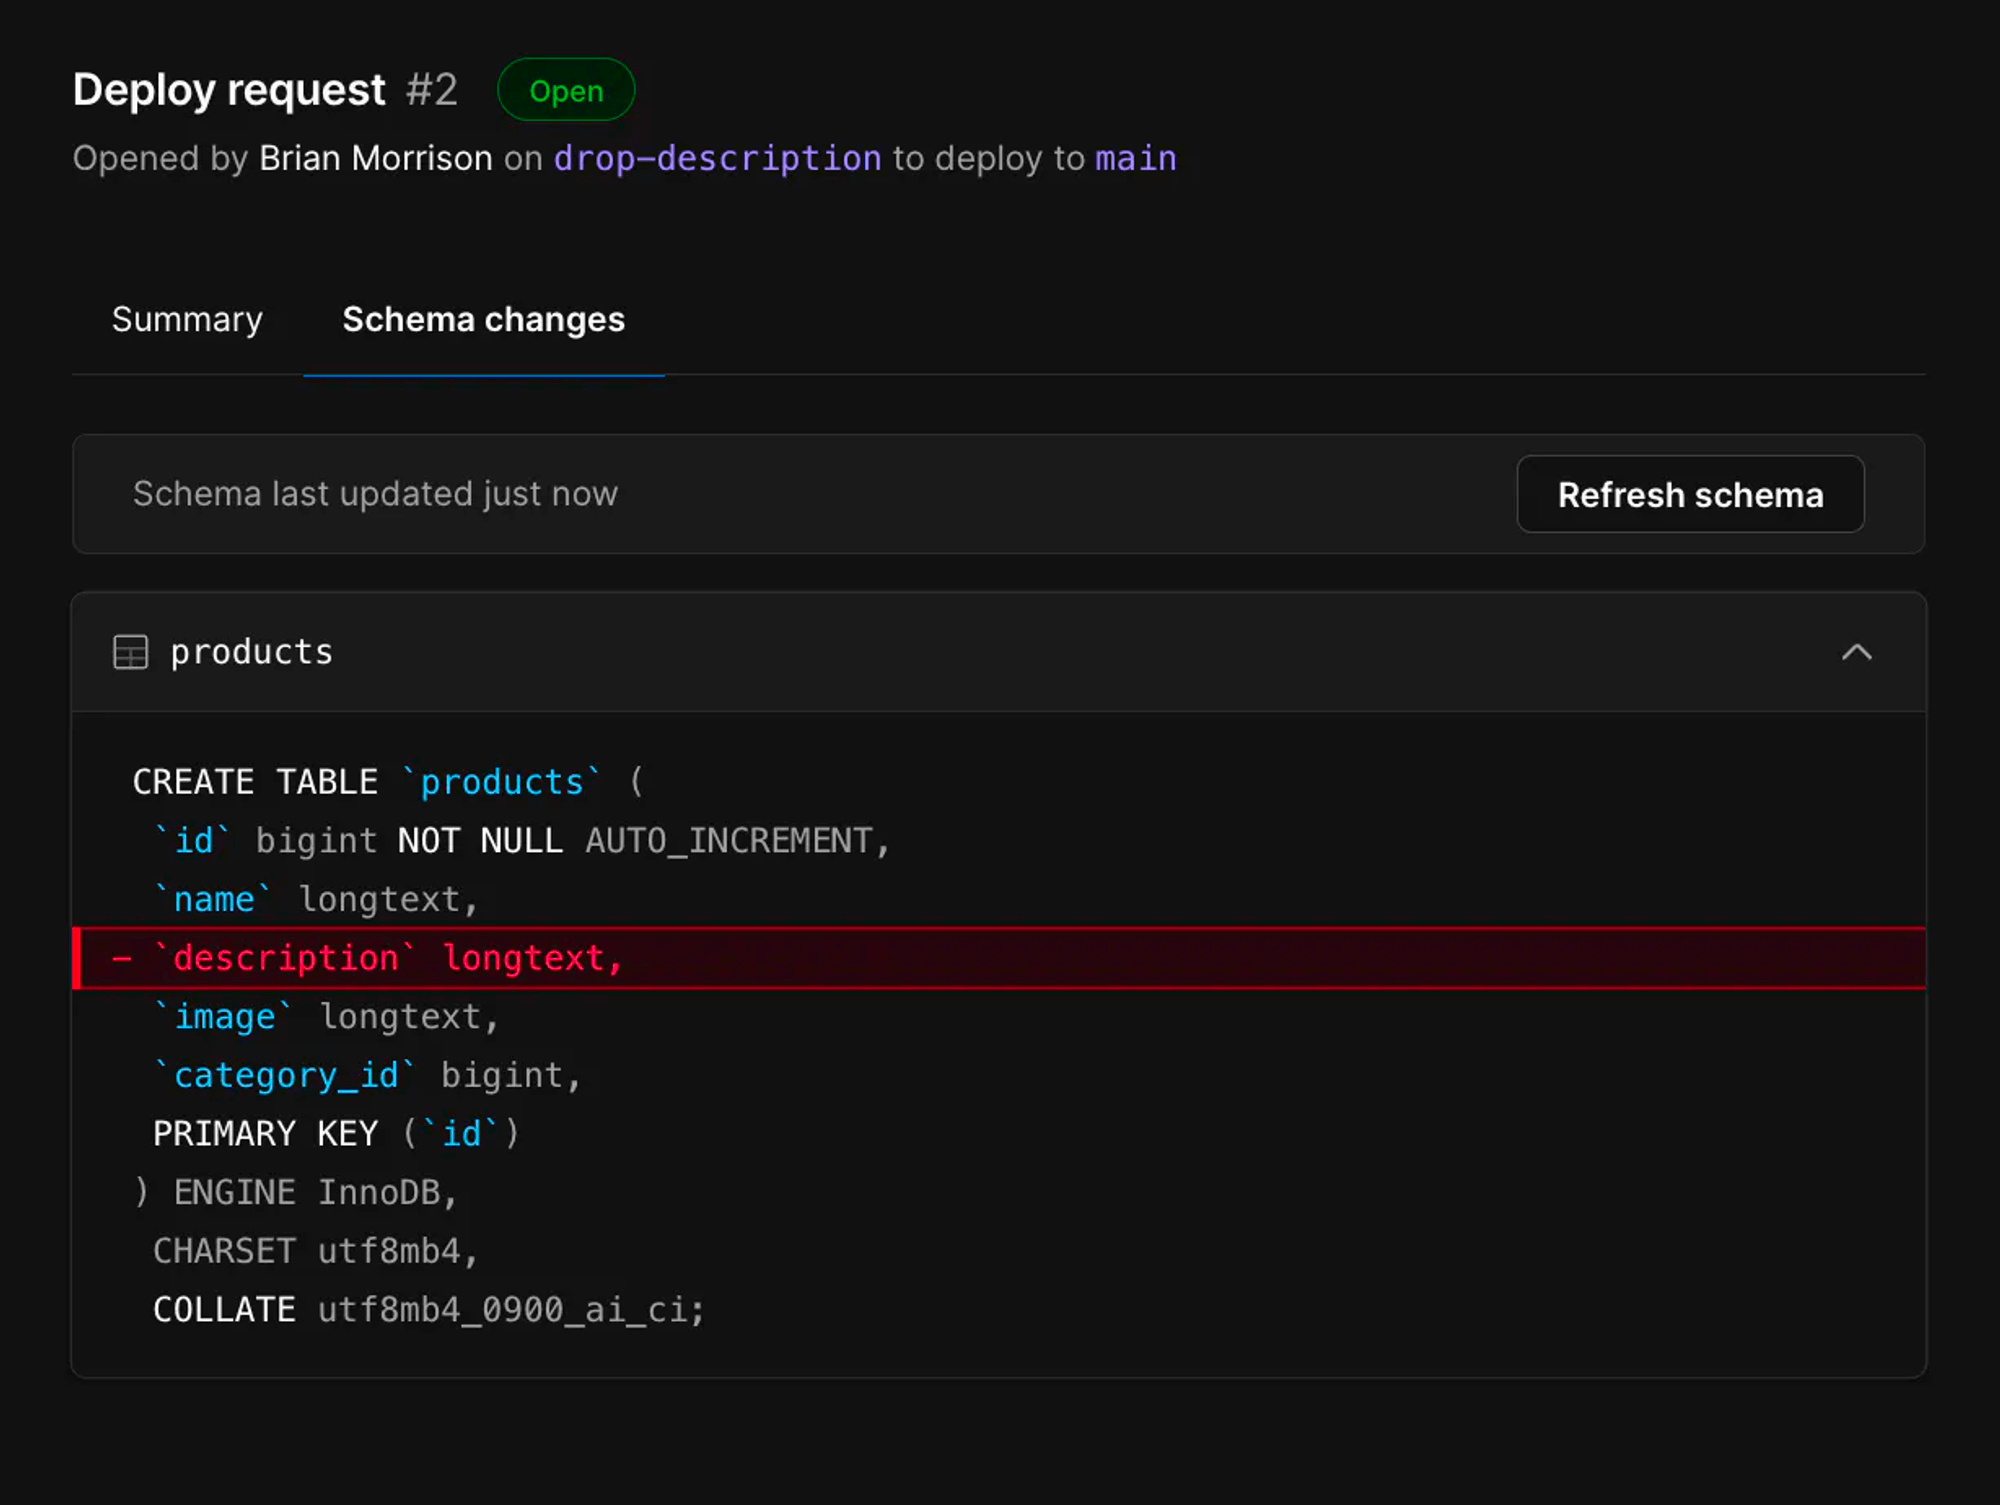2000x1505 pixels.
Task: Select the products schema panel header icon
Action: (x=130, y=652)
